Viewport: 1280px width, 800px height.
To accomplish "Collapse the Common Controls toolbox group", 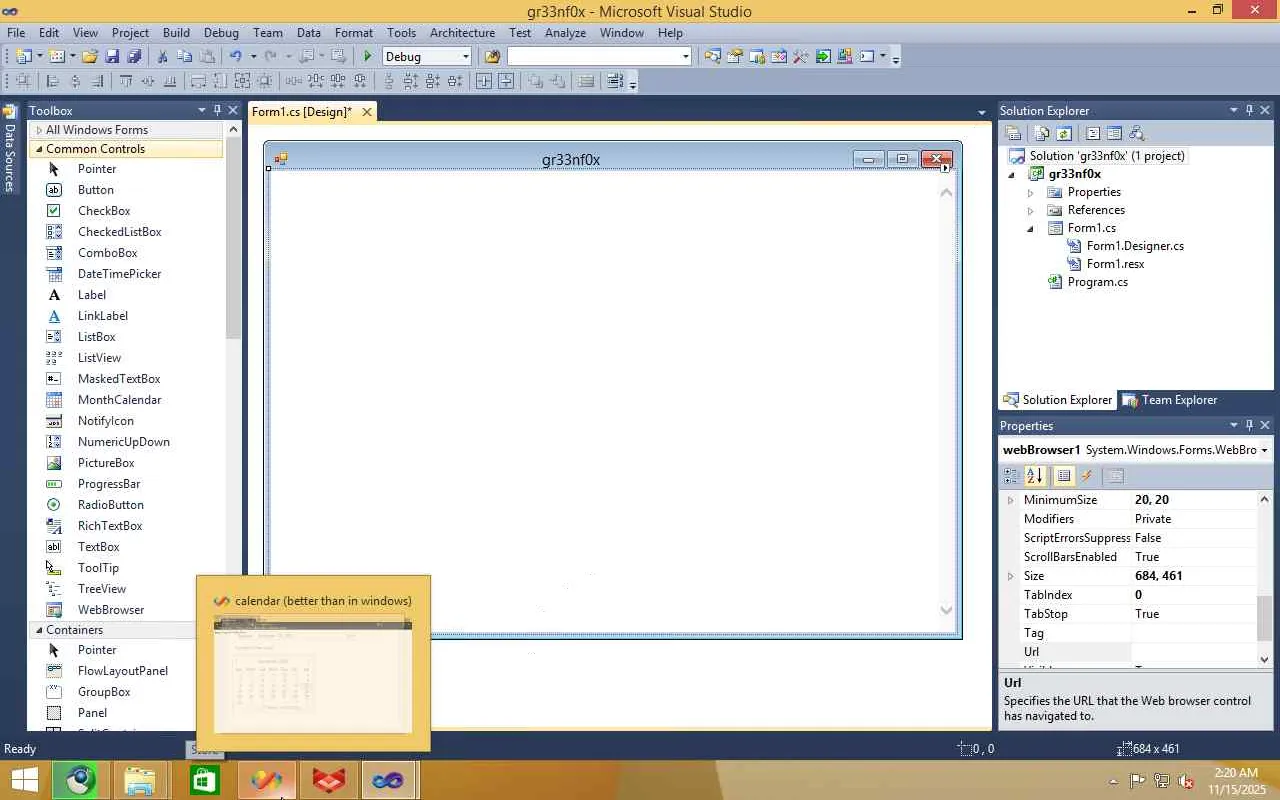I will [x=39, y=149].
